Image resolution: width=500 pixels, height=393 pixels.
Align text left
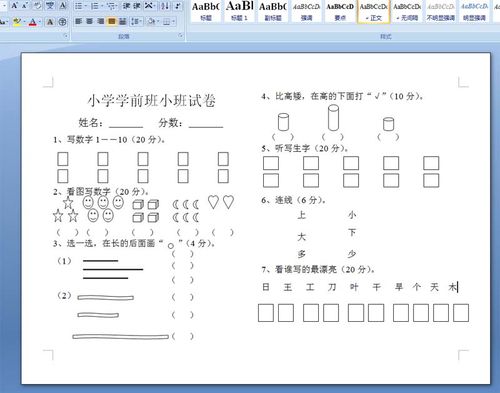pos(78,22)
